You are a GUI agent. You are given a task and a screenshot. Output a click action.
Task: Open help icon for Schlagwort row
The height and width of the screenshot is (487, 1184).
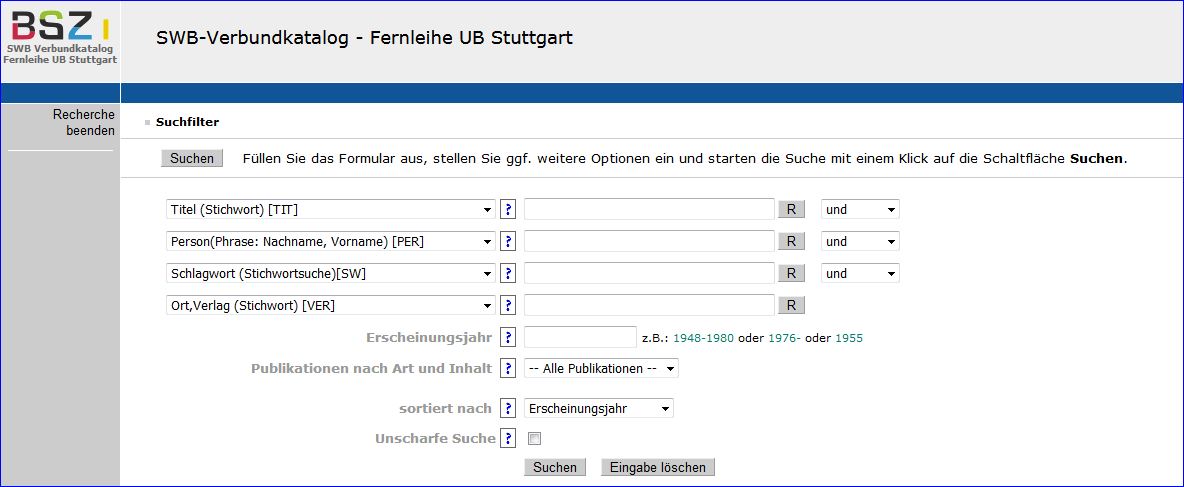click(x=508, y=273)
